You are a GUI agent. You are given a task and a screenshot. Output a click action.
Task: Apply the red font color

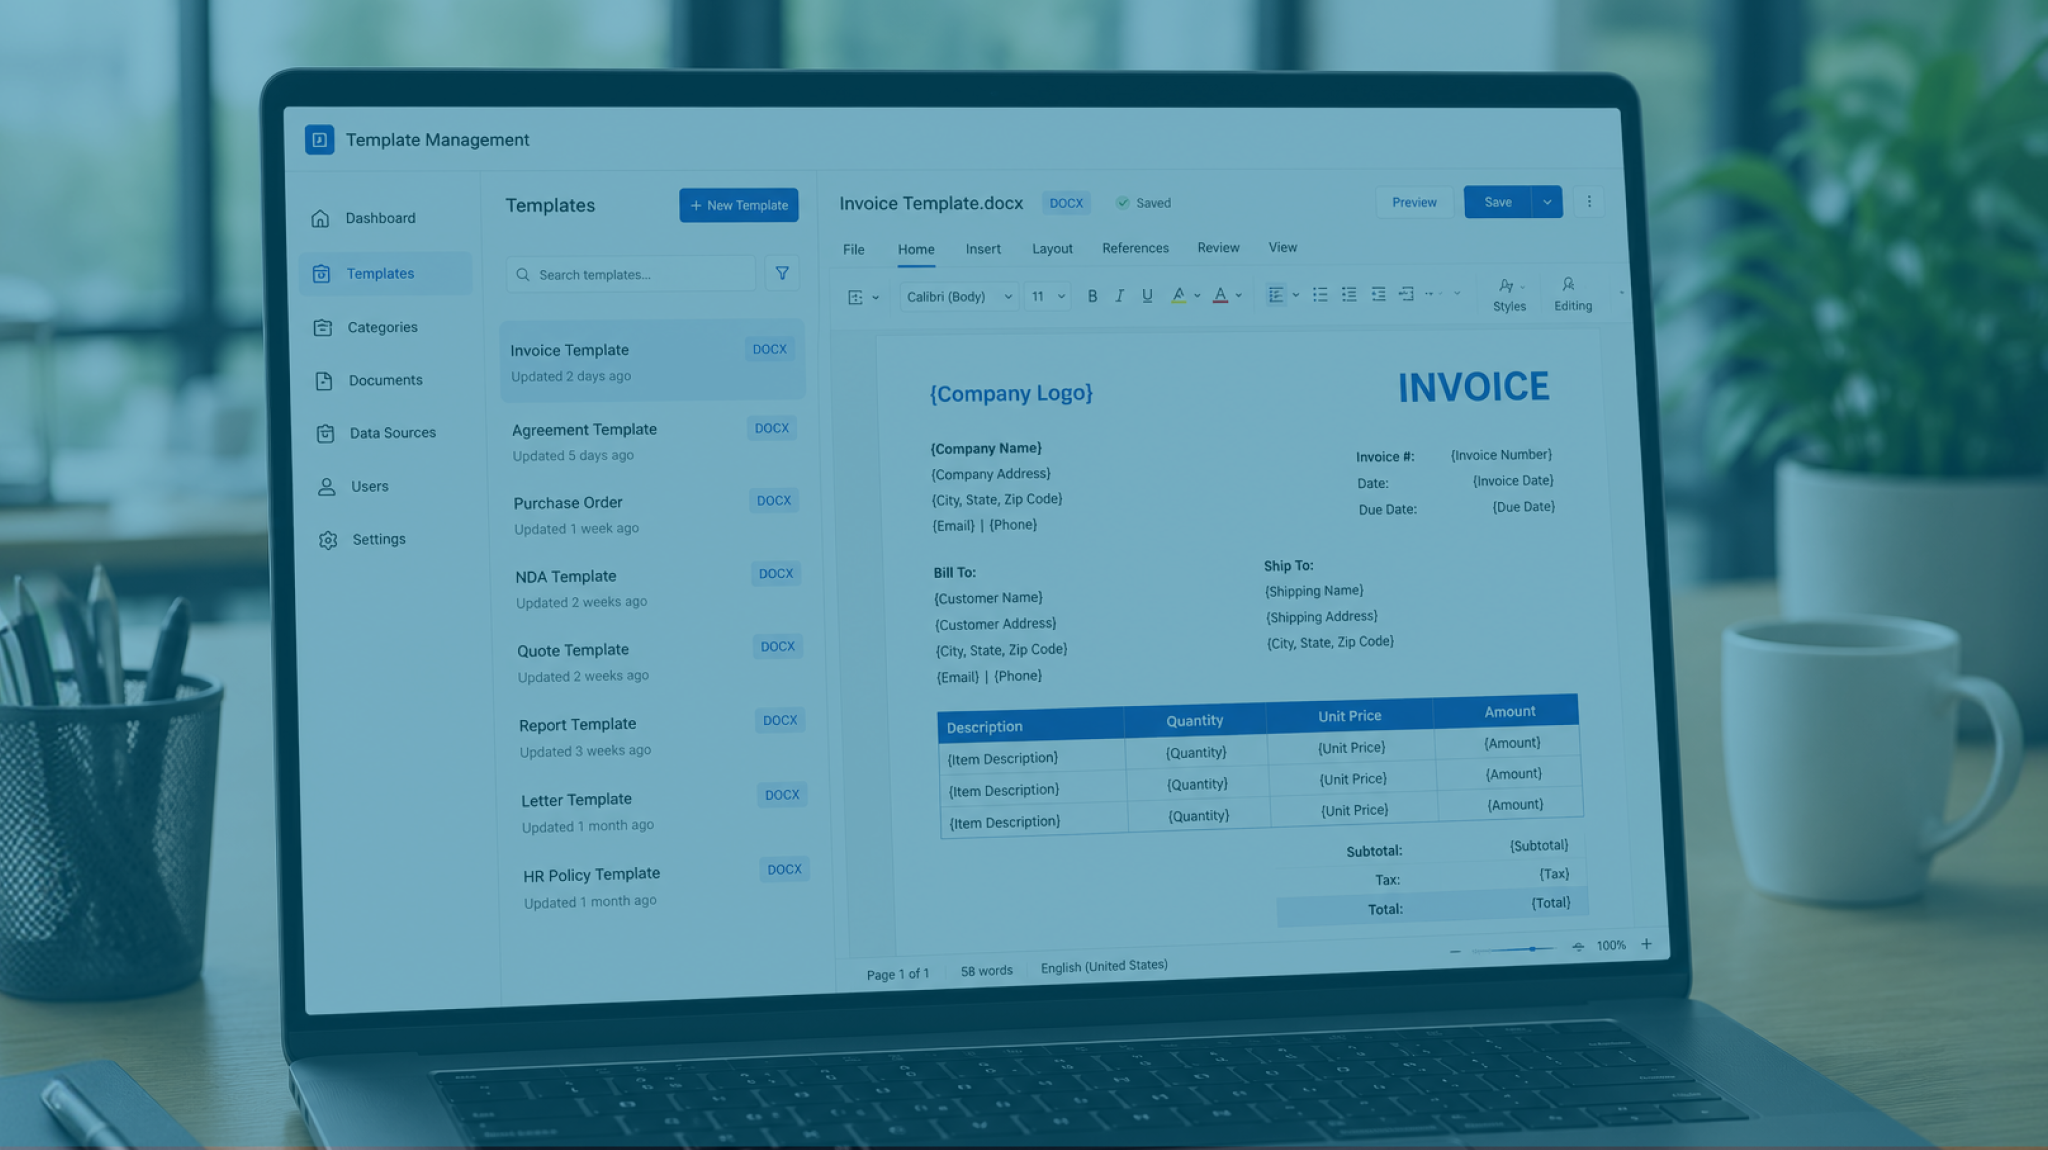pyautogui.click(x=1220, y=295)
